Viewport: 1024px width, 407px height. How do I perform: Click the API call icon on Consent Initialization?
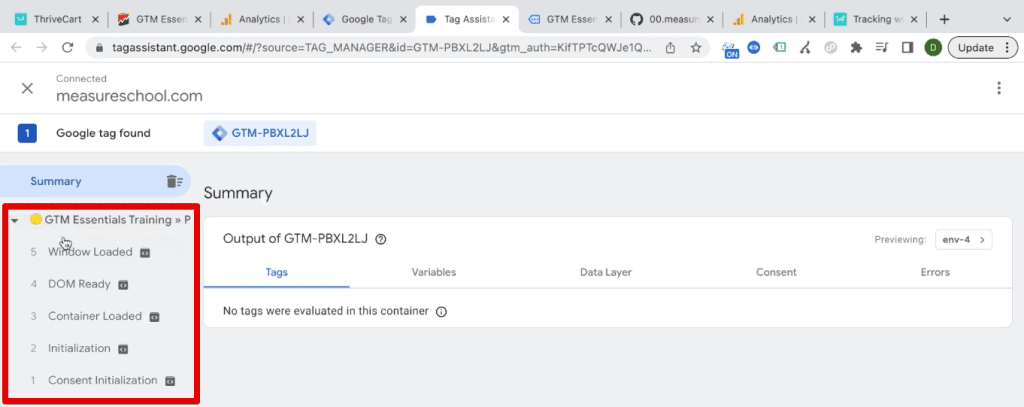pyautogui.click(x=170, y=381)
